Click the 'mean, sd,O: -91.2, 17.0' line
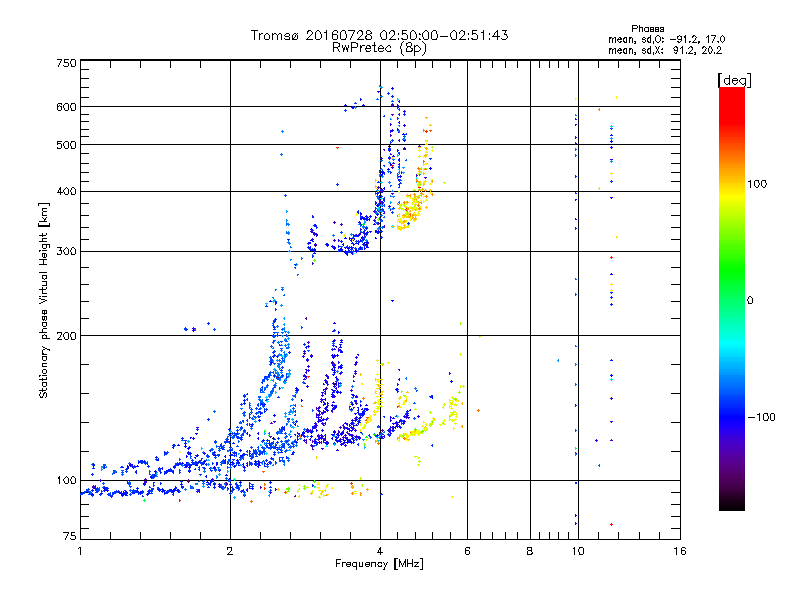 click(x=666, y=39)
